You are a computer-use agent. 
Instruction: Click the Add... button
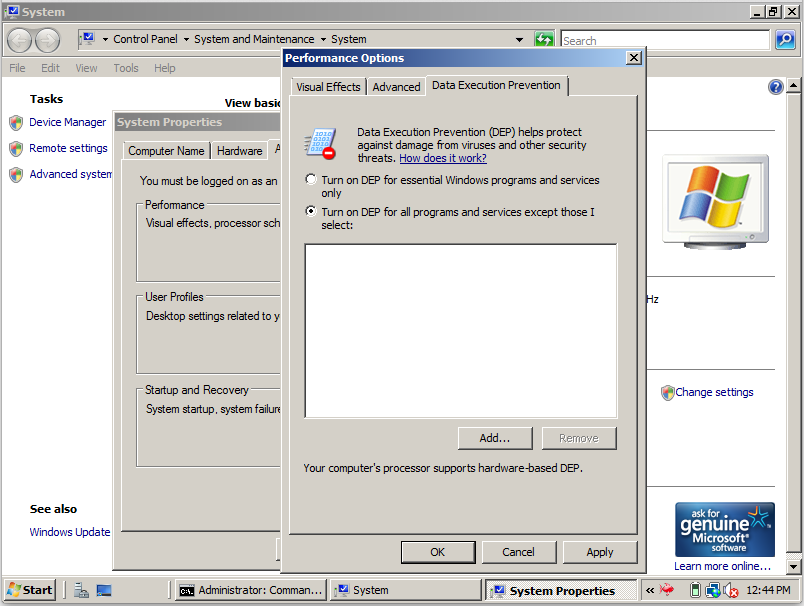pos(495,438)
